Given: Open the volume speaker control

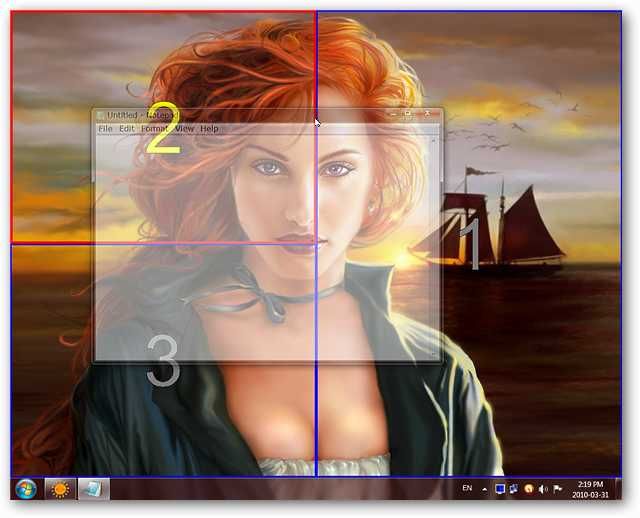Looking at the screenshot, I should click(x=543, y=489).
